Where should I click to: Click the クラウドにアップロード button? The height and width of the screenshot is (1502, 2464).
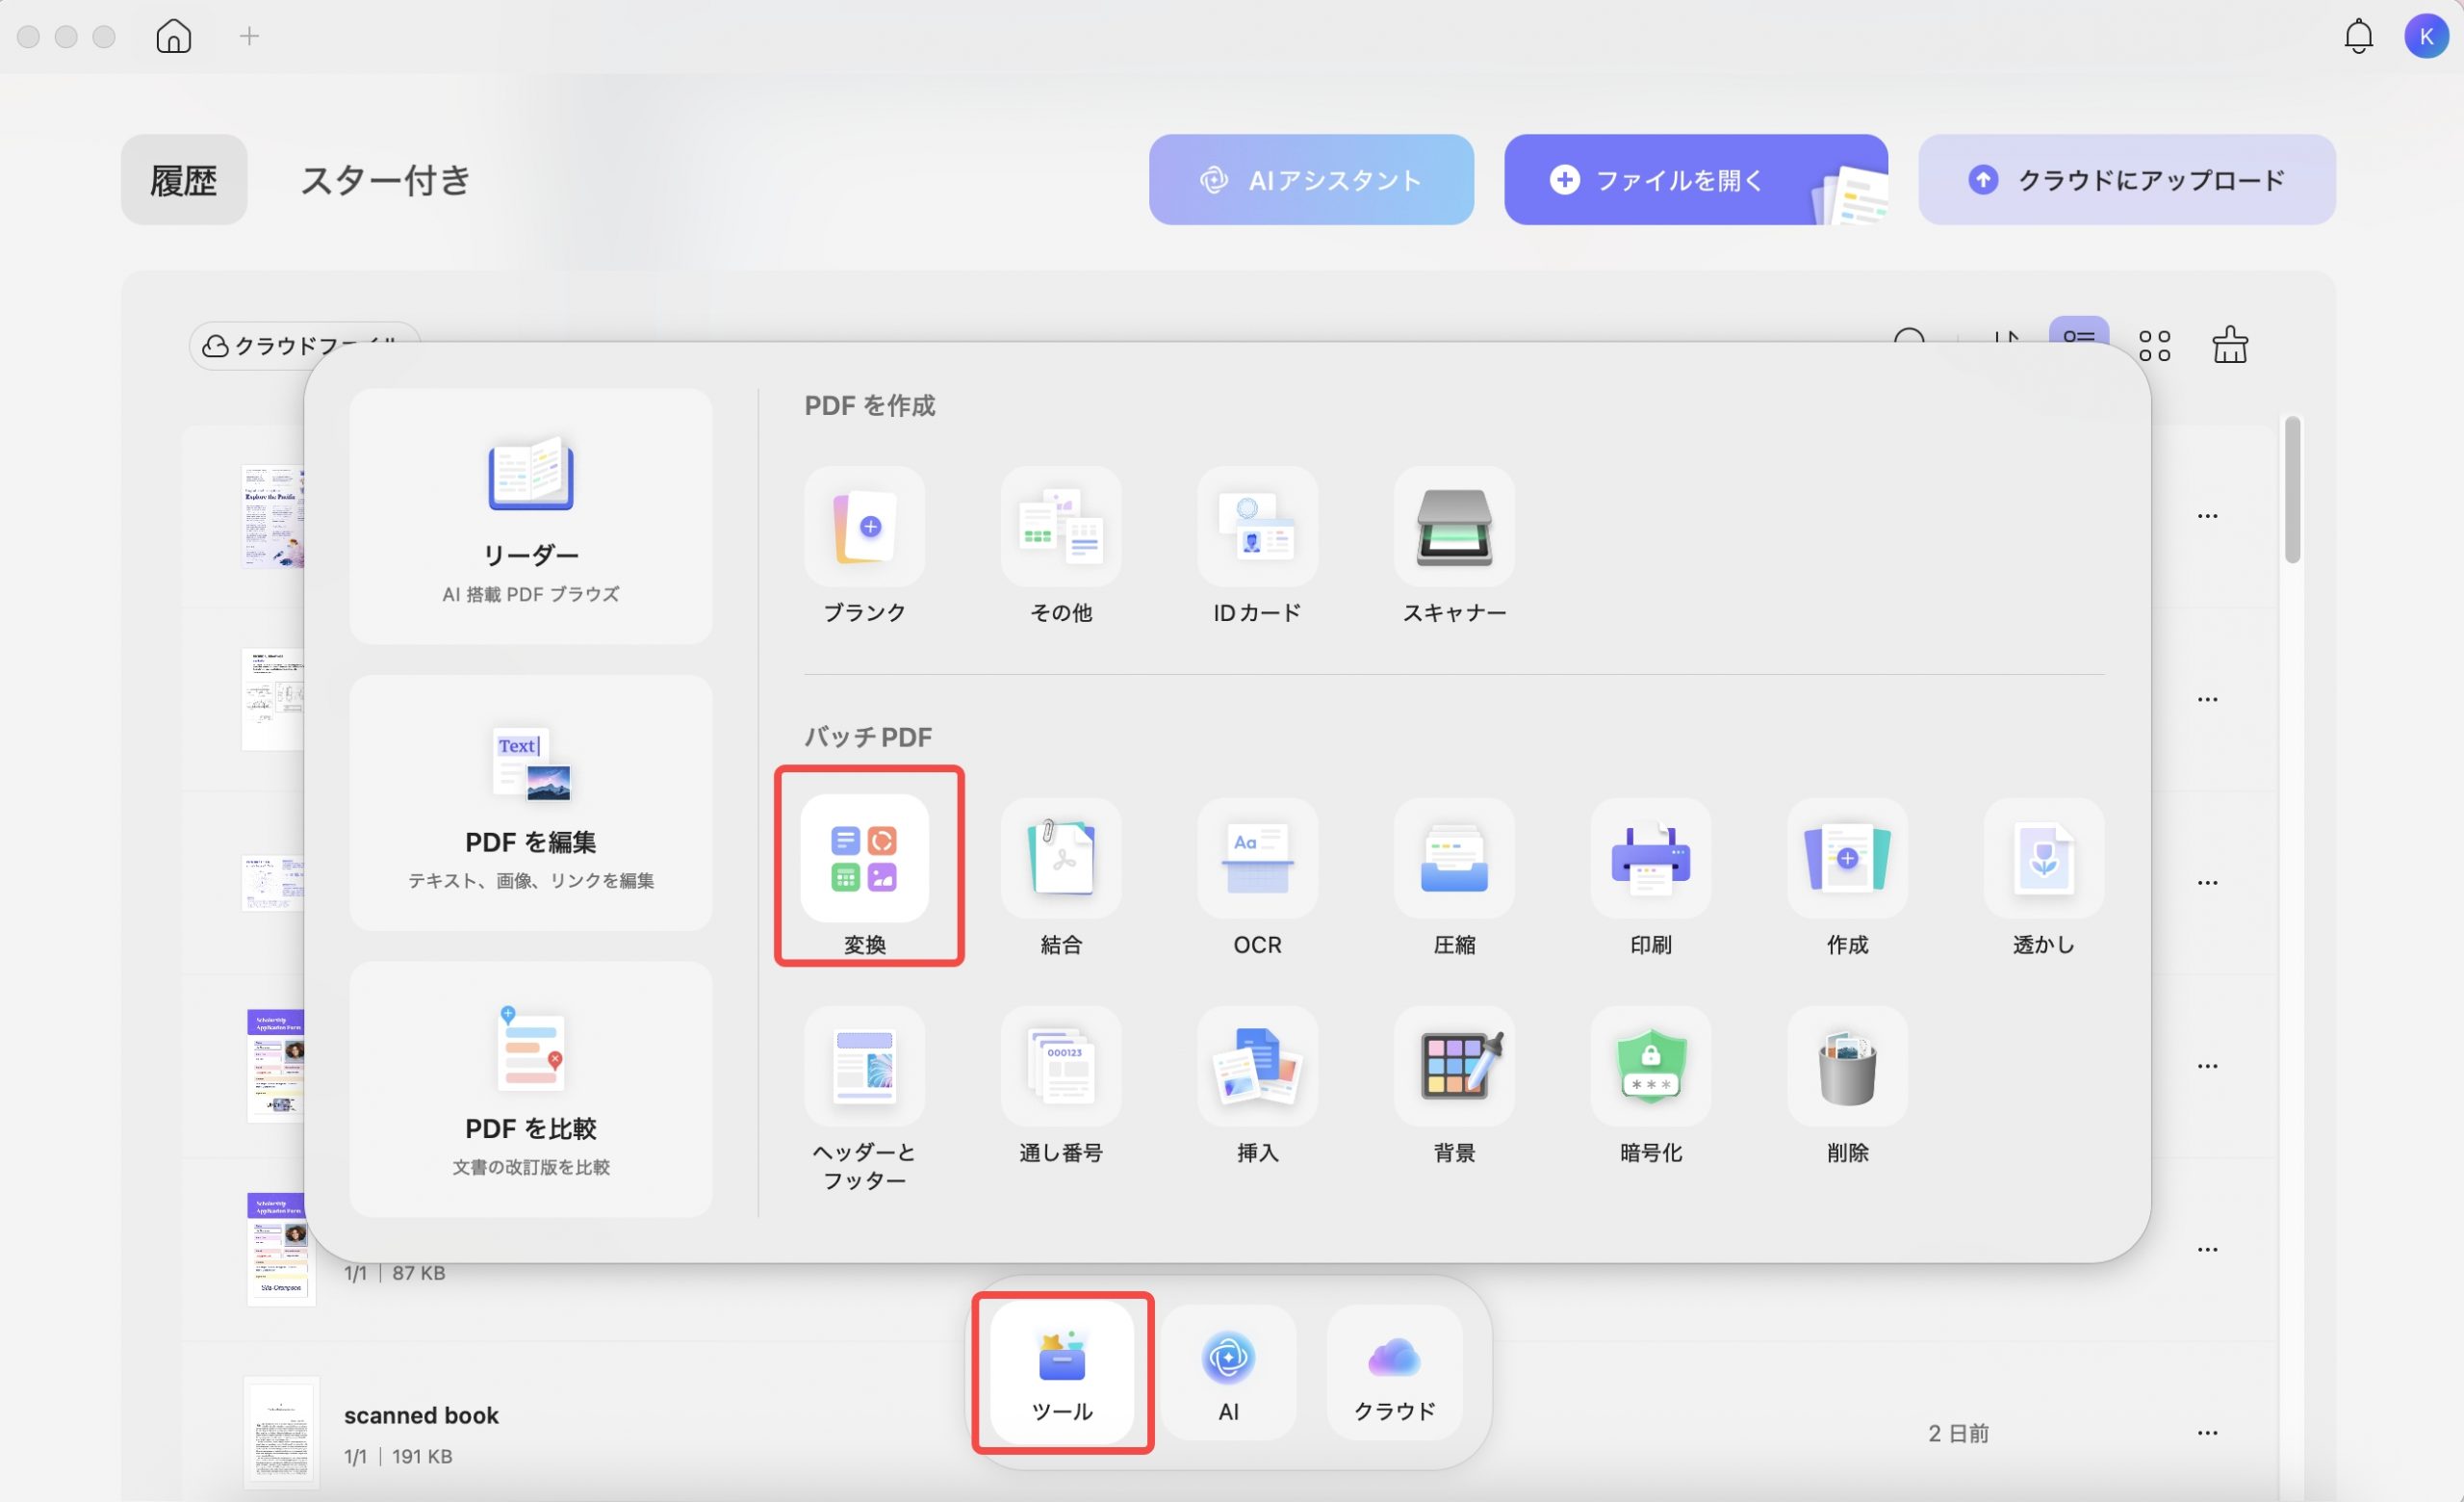(x=2127, y=180)
